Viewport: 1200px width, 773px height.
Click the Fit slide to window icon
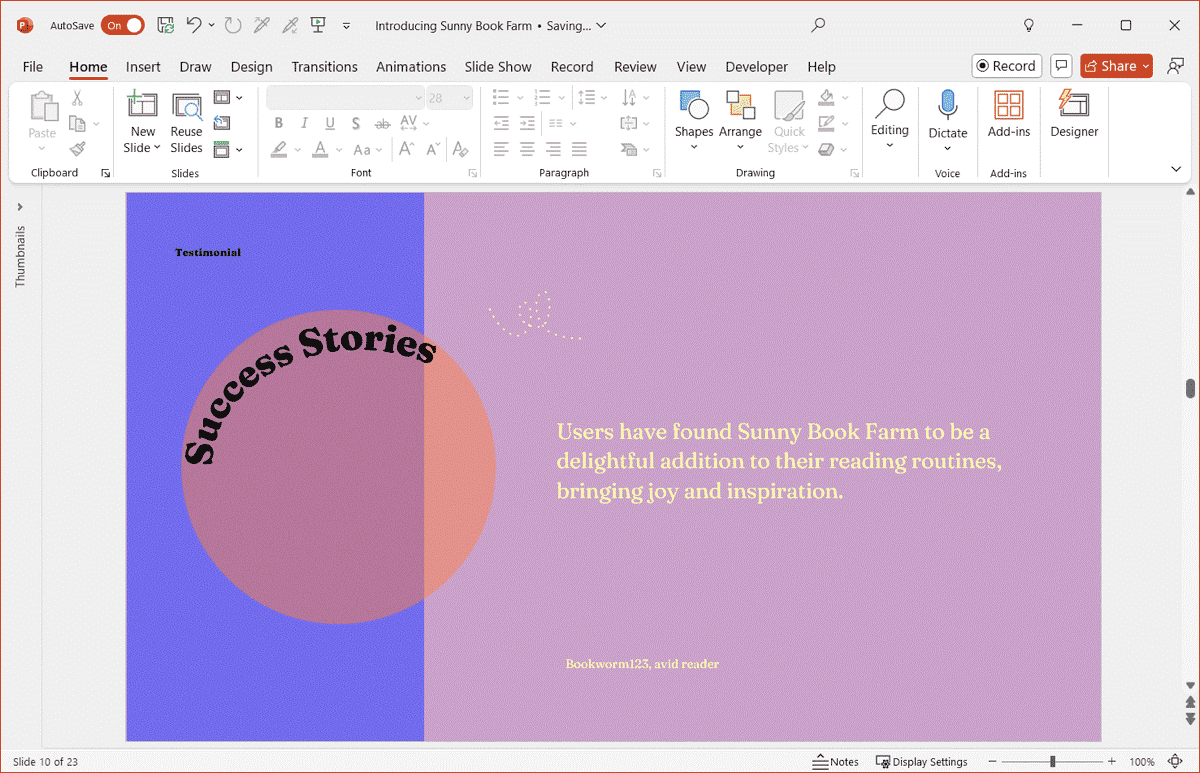tap(1177, 761)
